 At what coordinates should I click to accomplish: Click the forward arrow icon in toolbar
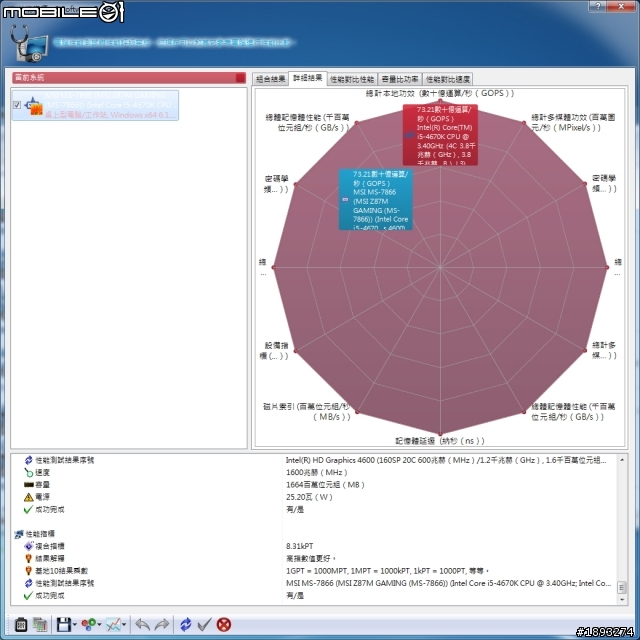pos(162,624)
